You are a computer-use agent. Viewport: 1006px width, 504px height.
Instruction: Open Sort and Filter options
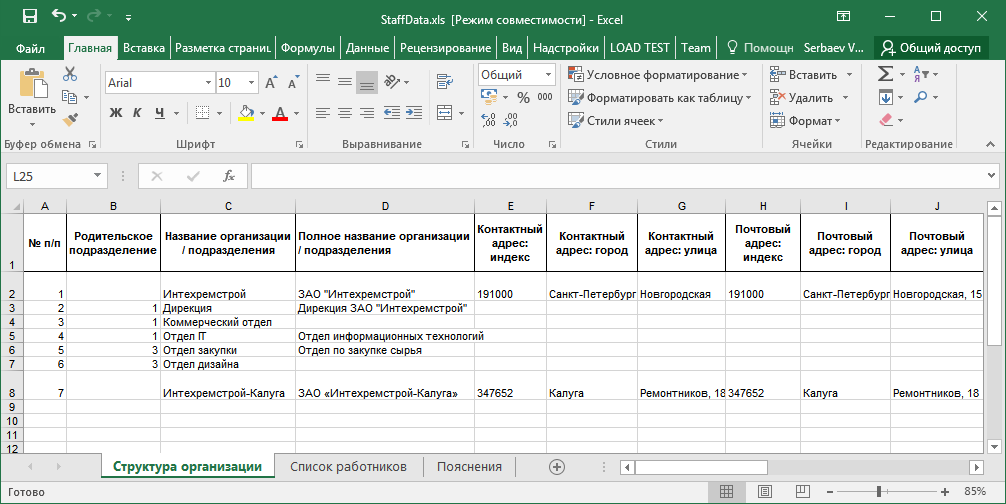pos(921,74)
